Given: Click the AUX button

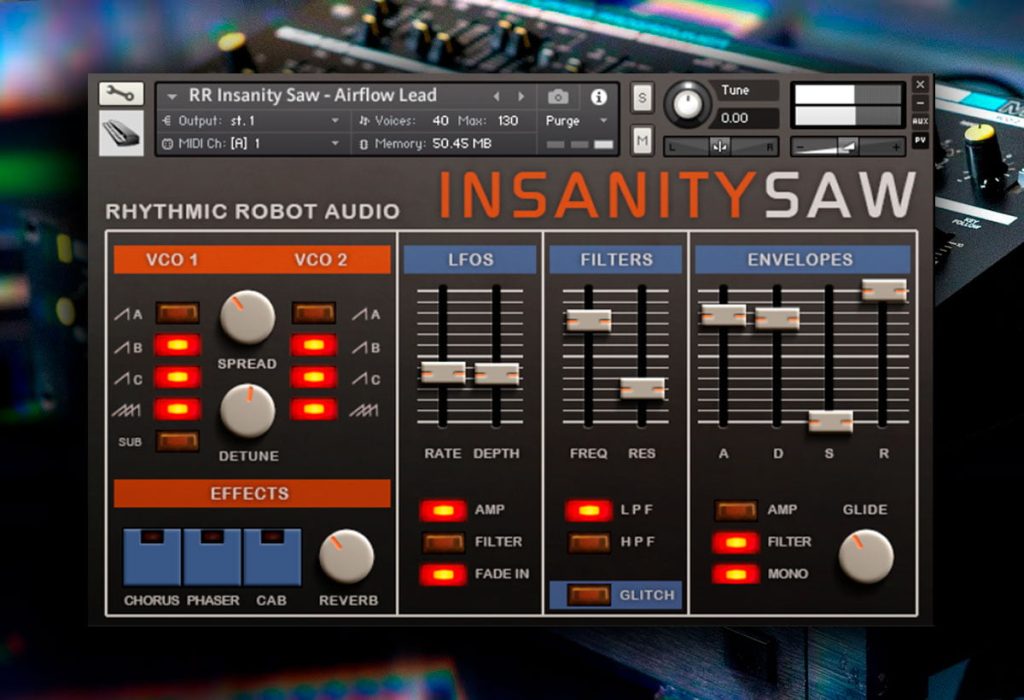Looking at the screenshot, I should coord(920,121).
